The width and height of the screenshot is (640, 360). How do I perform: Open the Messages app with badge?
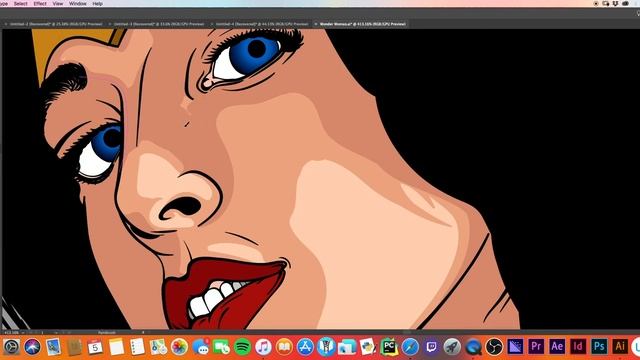point(200,347)
